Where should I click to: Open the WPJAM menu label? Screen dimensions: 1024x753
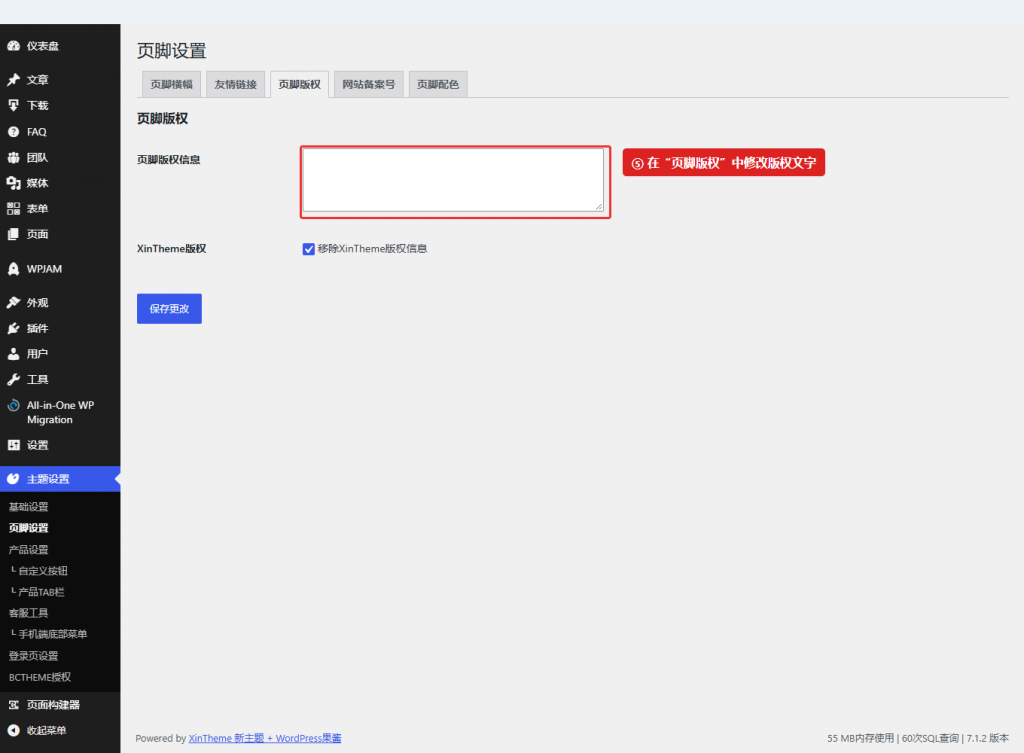pyautogui.click(x=44, y=269)
